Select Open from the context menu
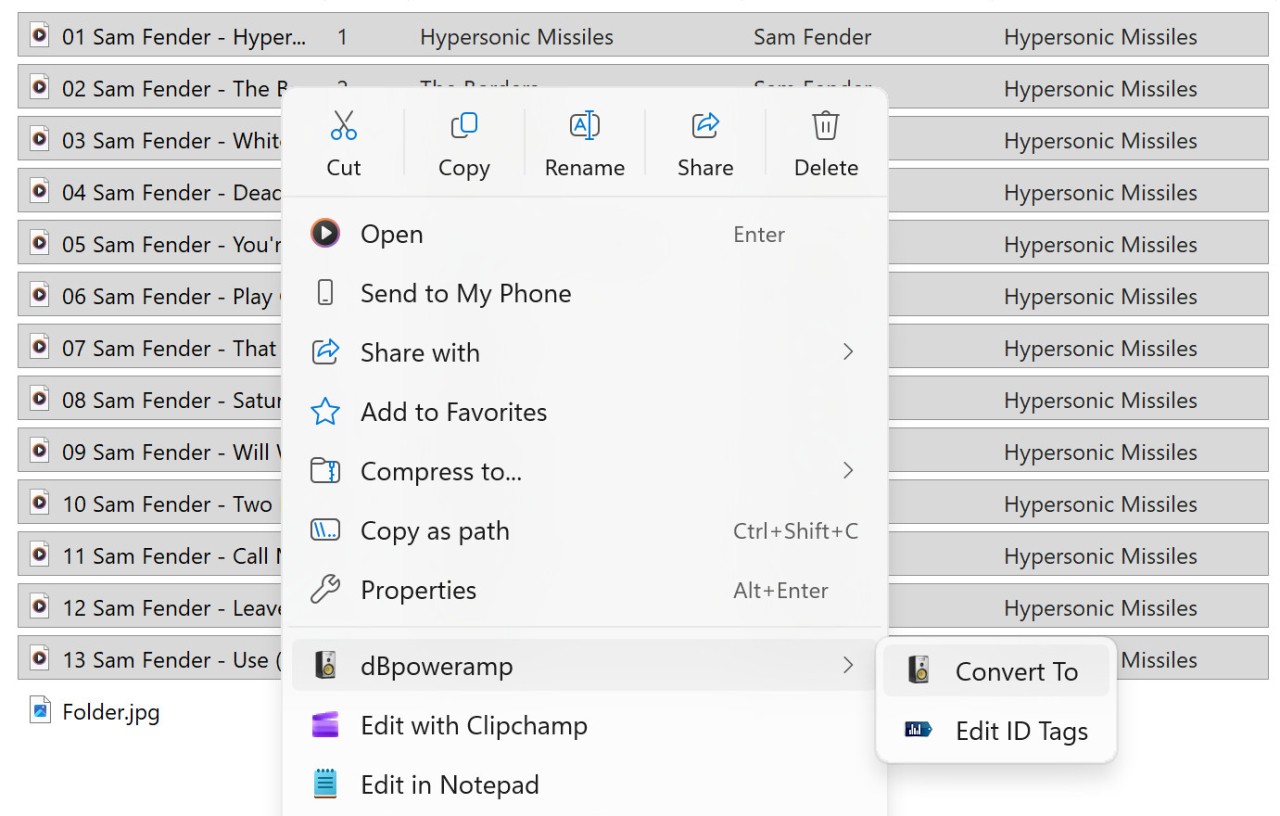 (x=392, y=234)
